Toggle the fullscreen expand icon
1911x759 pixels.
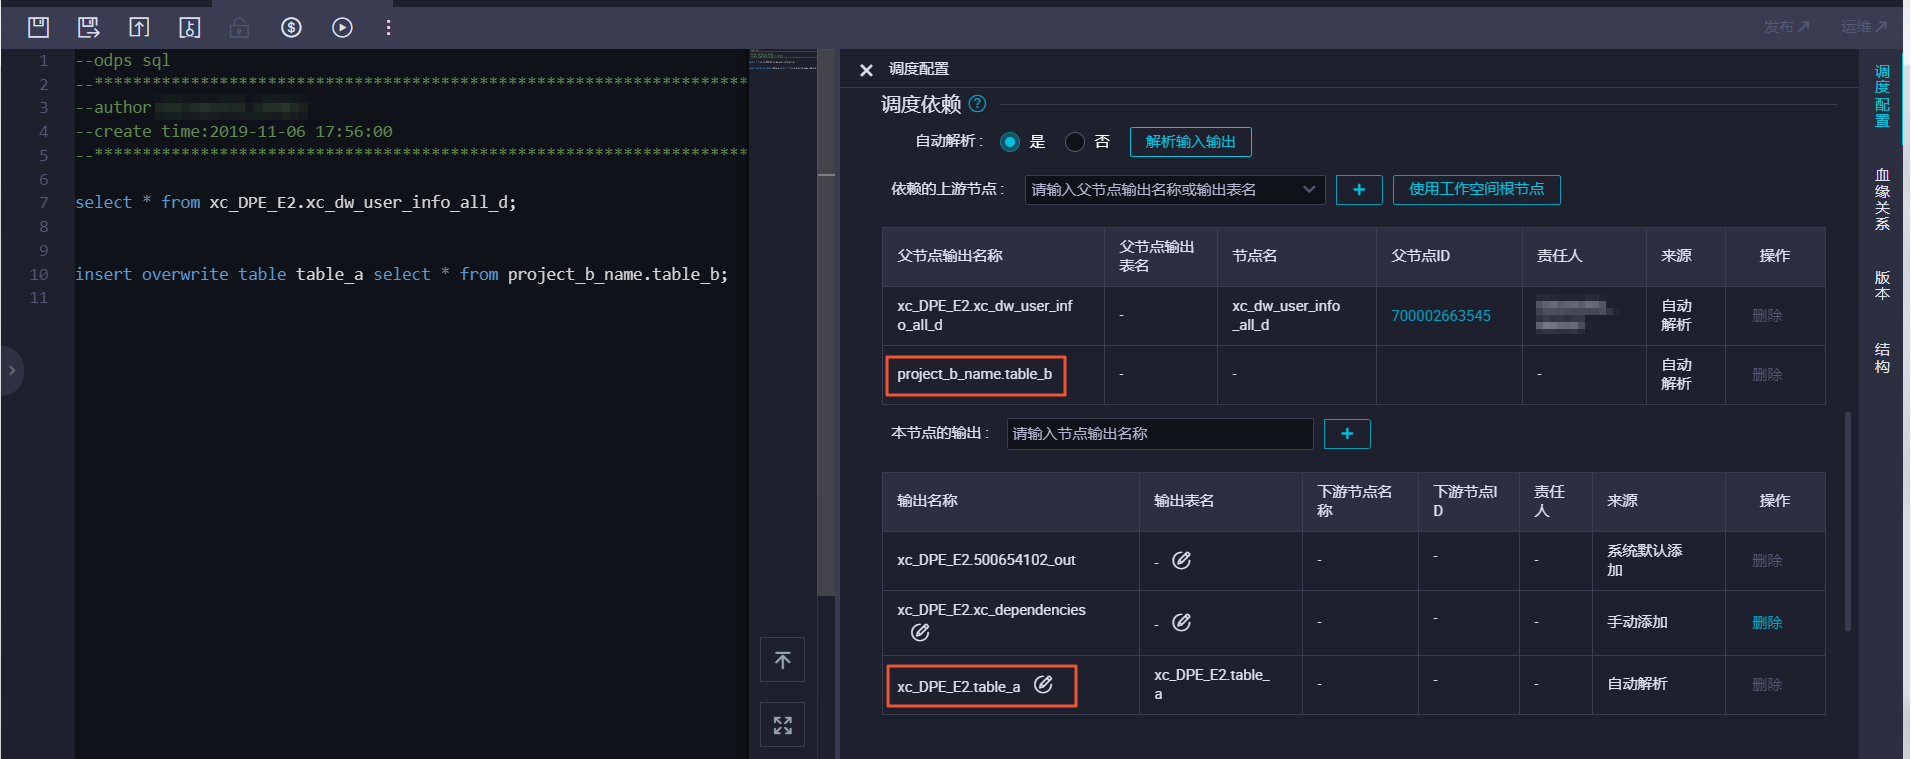[782, 725]
